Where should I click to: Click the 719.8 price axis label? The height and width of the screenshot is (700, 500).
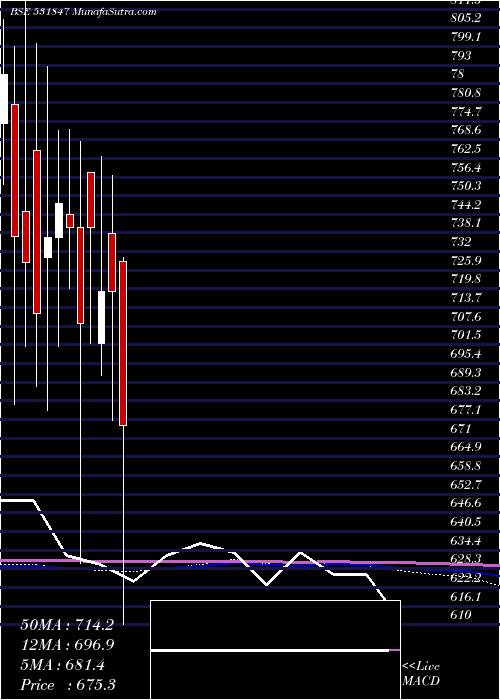coord(466,279)
